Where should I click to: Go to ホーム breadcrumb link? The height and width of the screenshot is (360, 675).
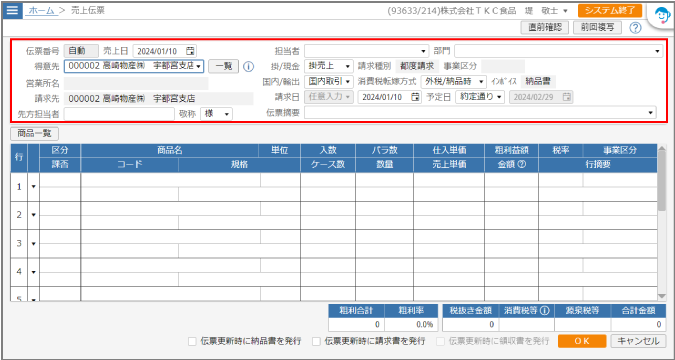coord(41,11)
